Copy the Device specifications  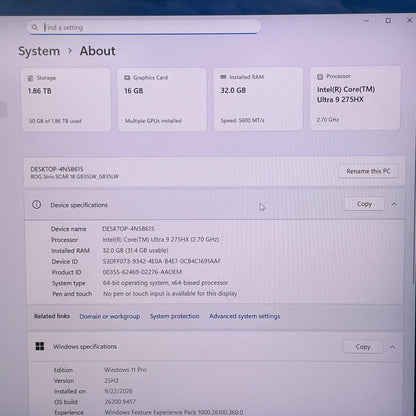coord(364,204)
